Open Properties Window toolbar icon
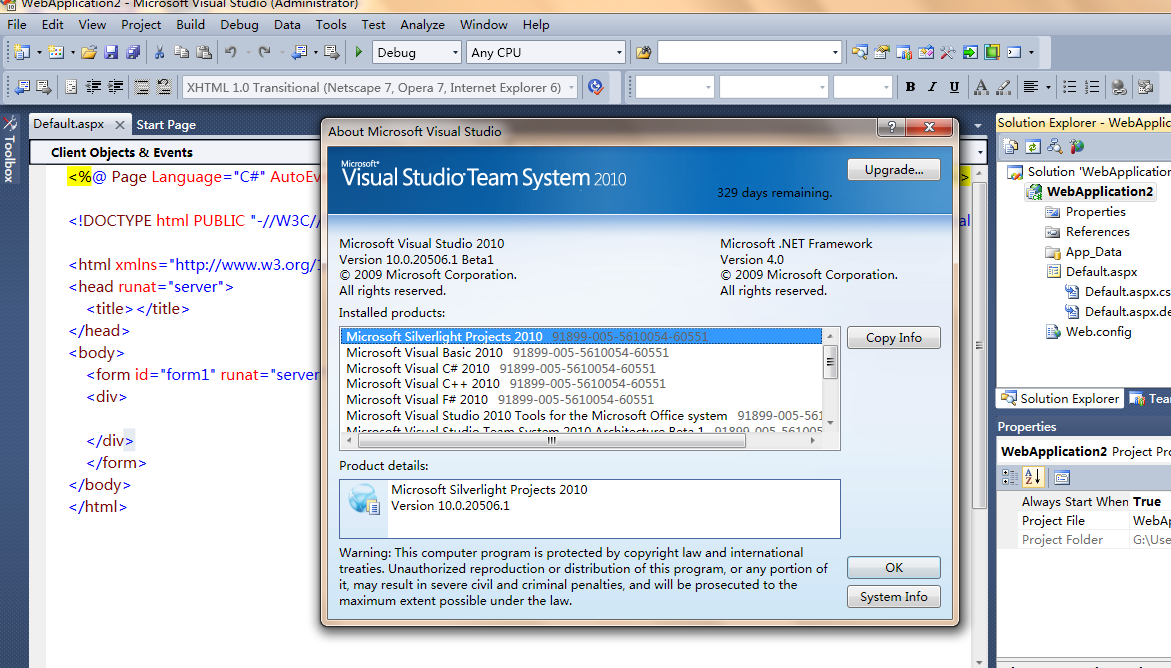The width and height of the screenshot is (1171, 668). point(882,52)
